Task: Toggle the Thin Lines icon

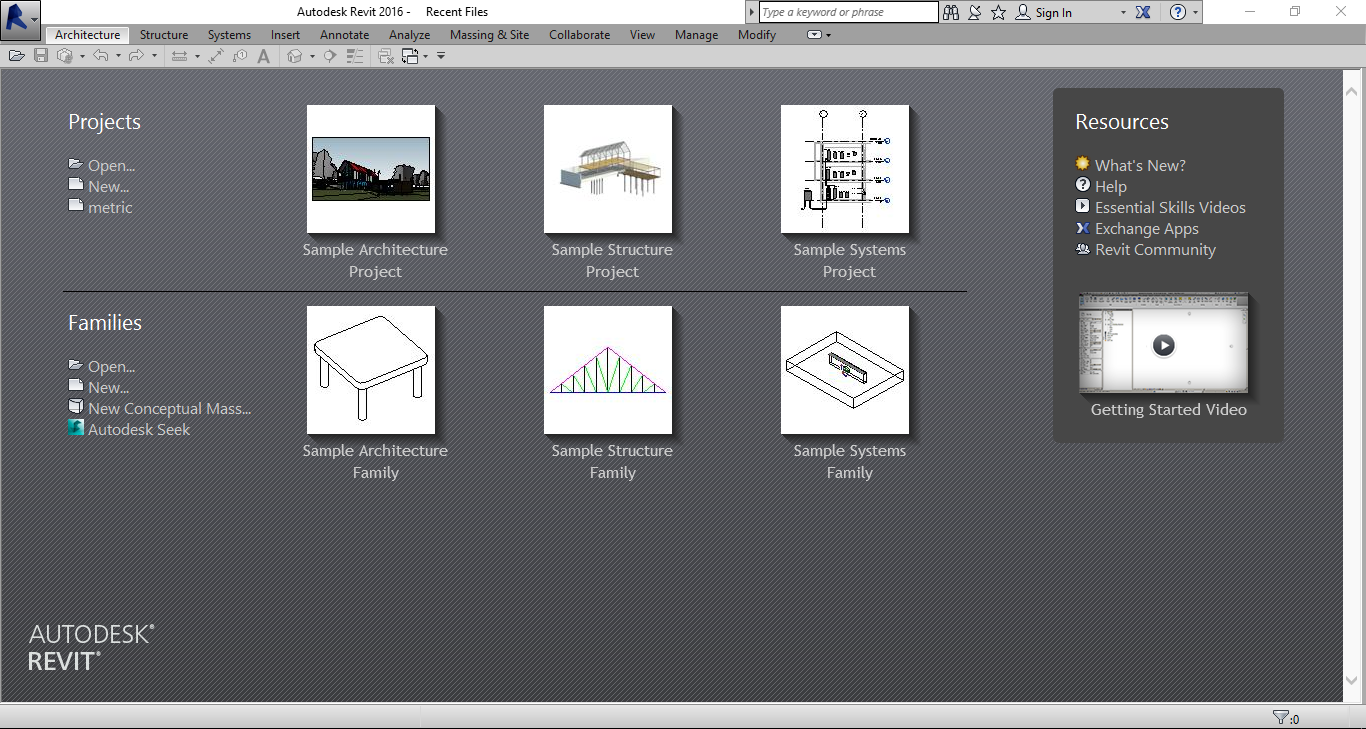Action: (354, 56)
